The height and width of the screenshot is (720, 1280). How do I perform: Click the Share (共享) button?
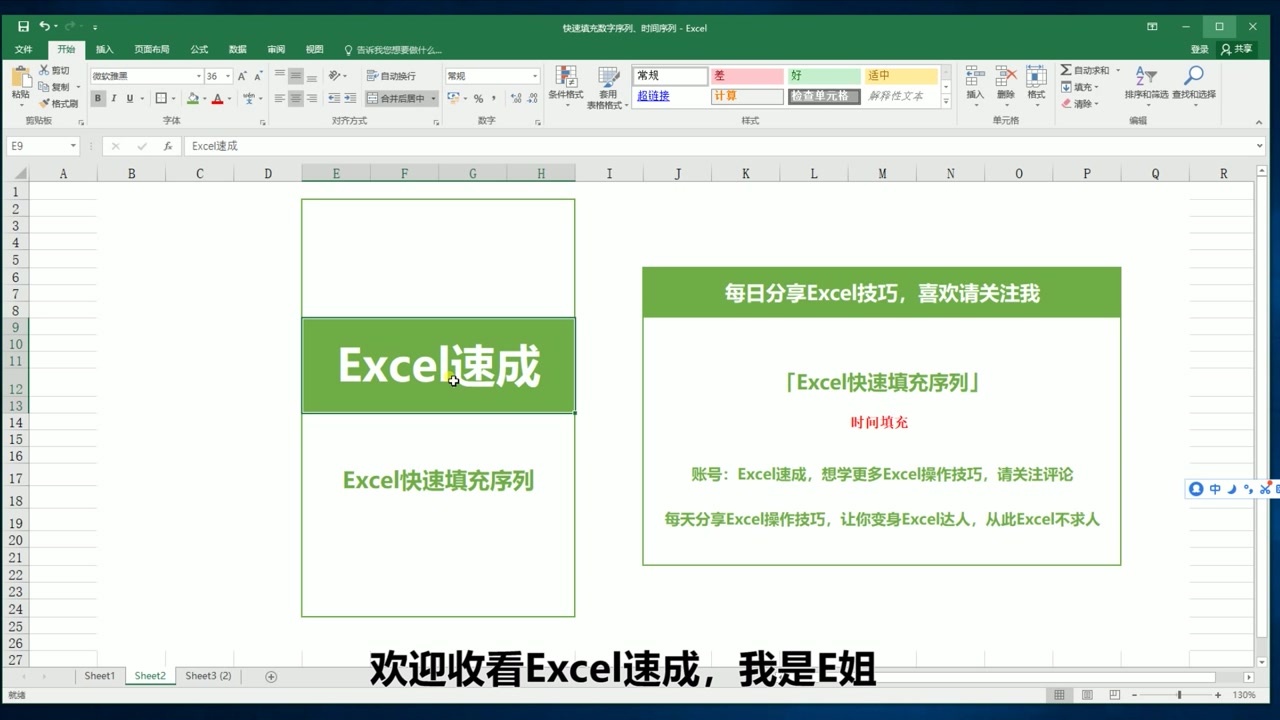[x=1237, y=49]
